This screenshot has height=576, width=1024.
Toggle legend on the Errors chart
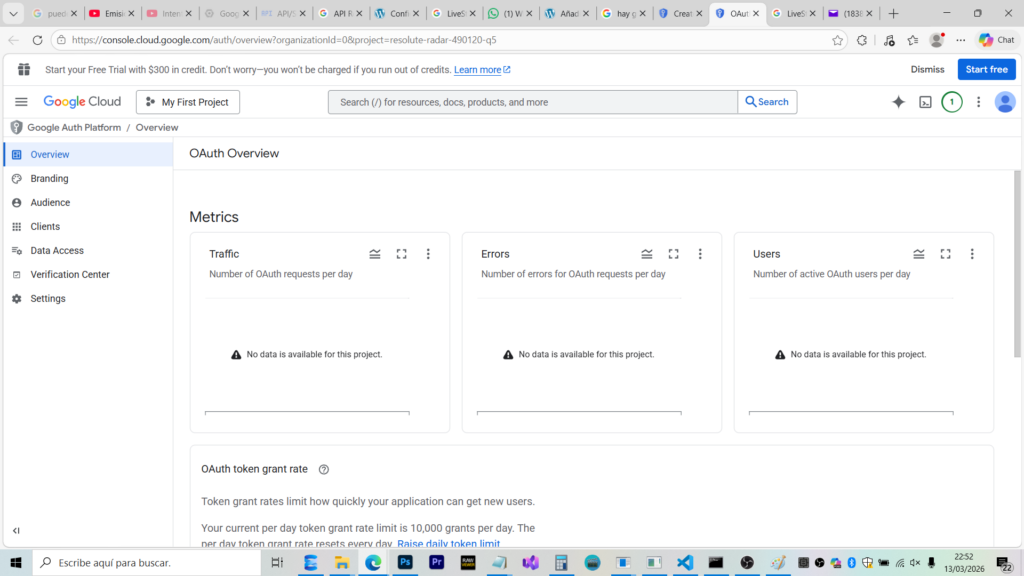pos(647,254)
